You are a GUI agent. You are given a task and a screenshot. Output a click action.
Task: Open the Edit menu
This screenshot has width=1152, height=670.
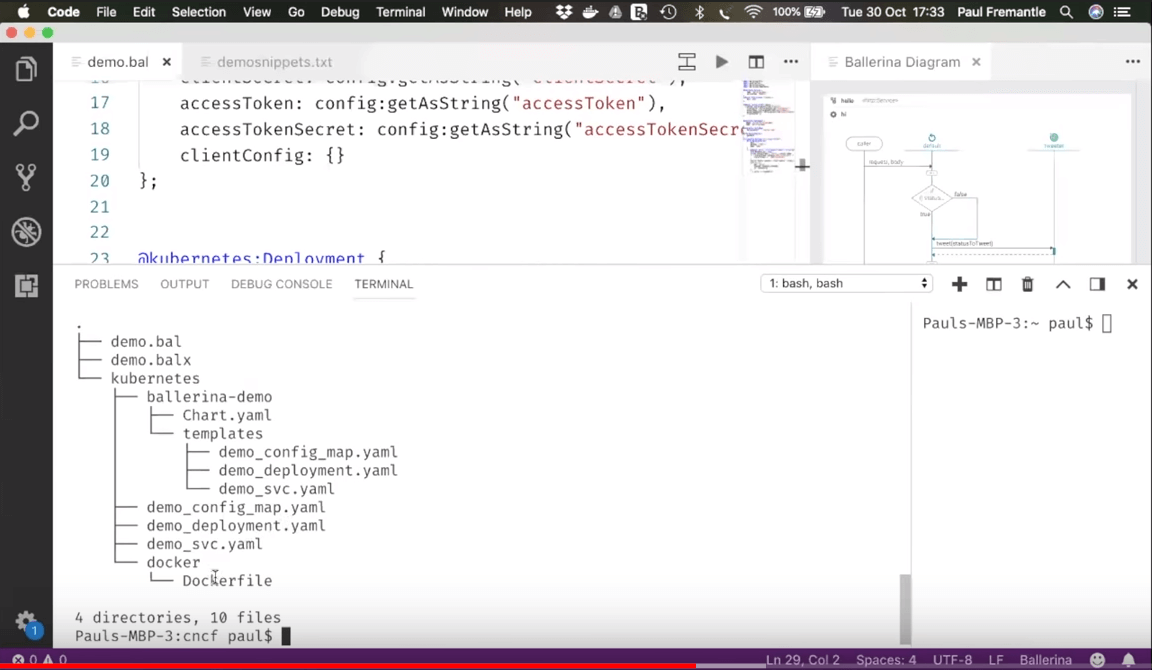pyautogui.click(x=144, y=12)
